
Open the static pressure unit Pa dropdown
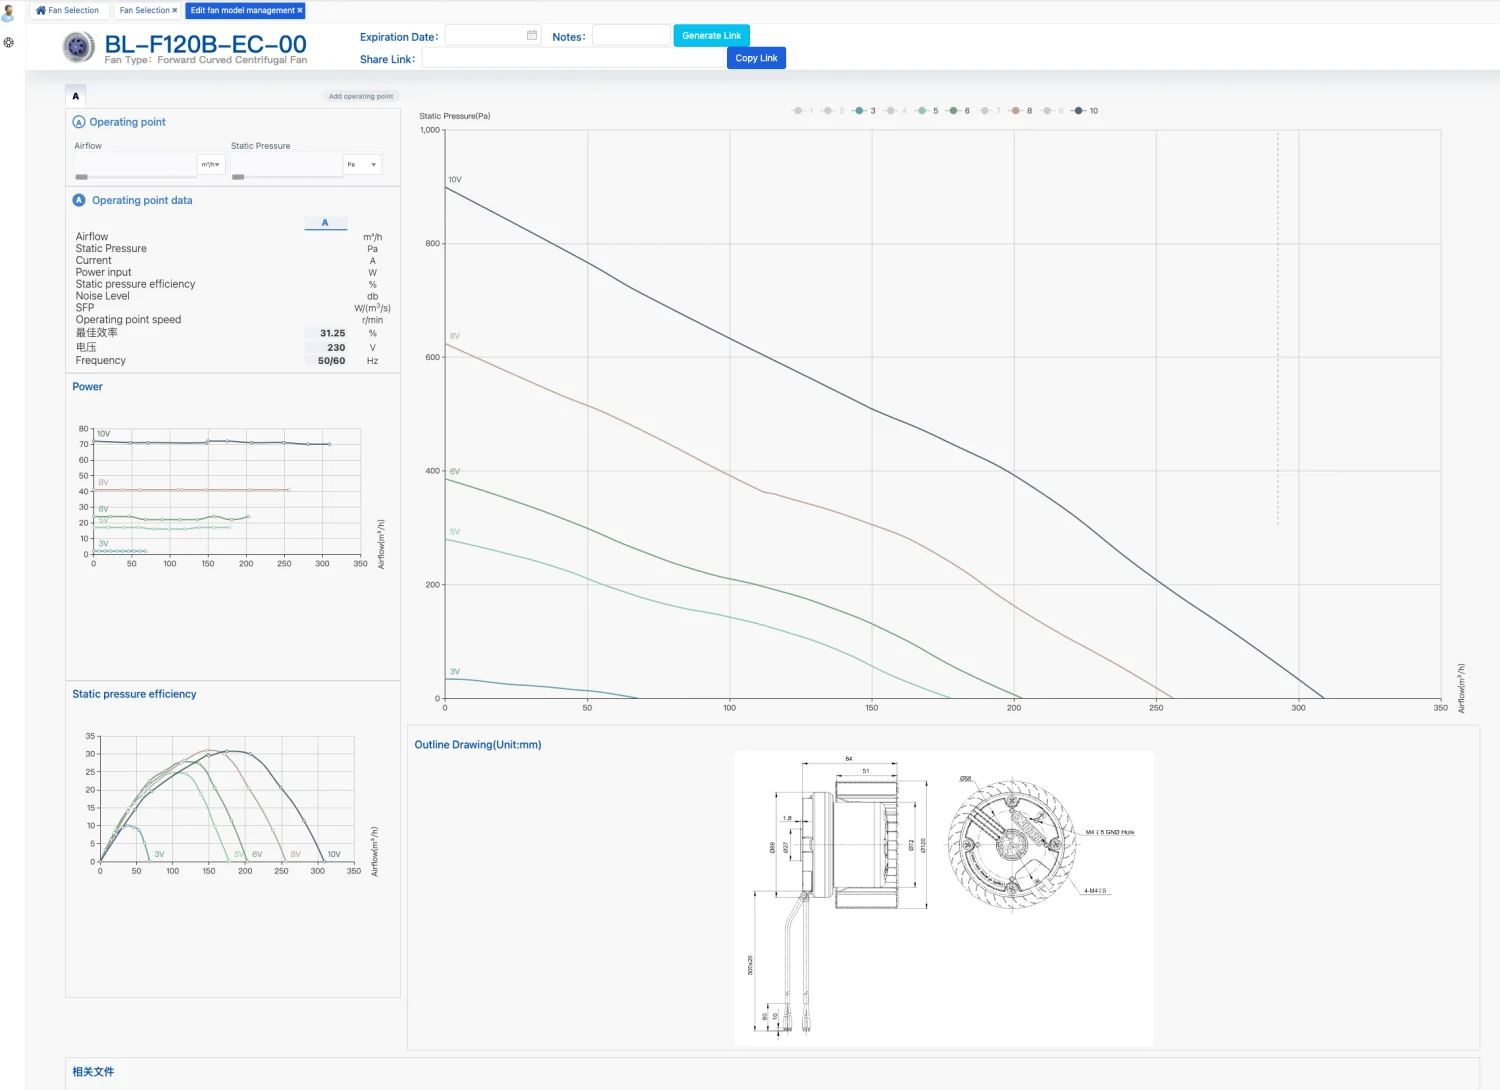362,164
